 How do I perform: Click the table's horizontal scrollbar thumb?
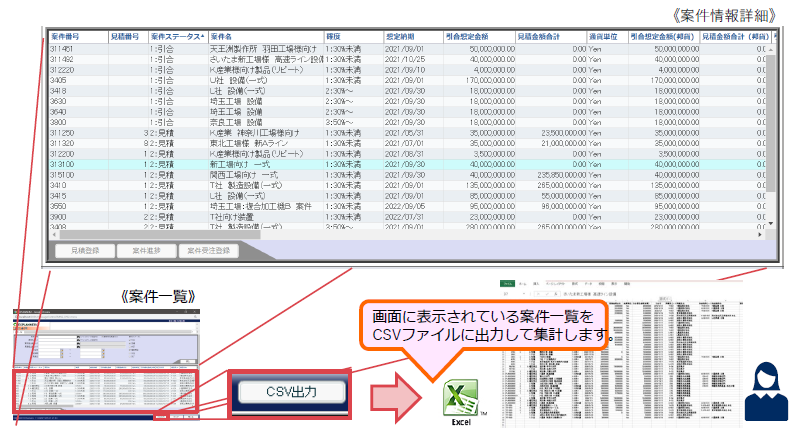(x=158, y=235)
